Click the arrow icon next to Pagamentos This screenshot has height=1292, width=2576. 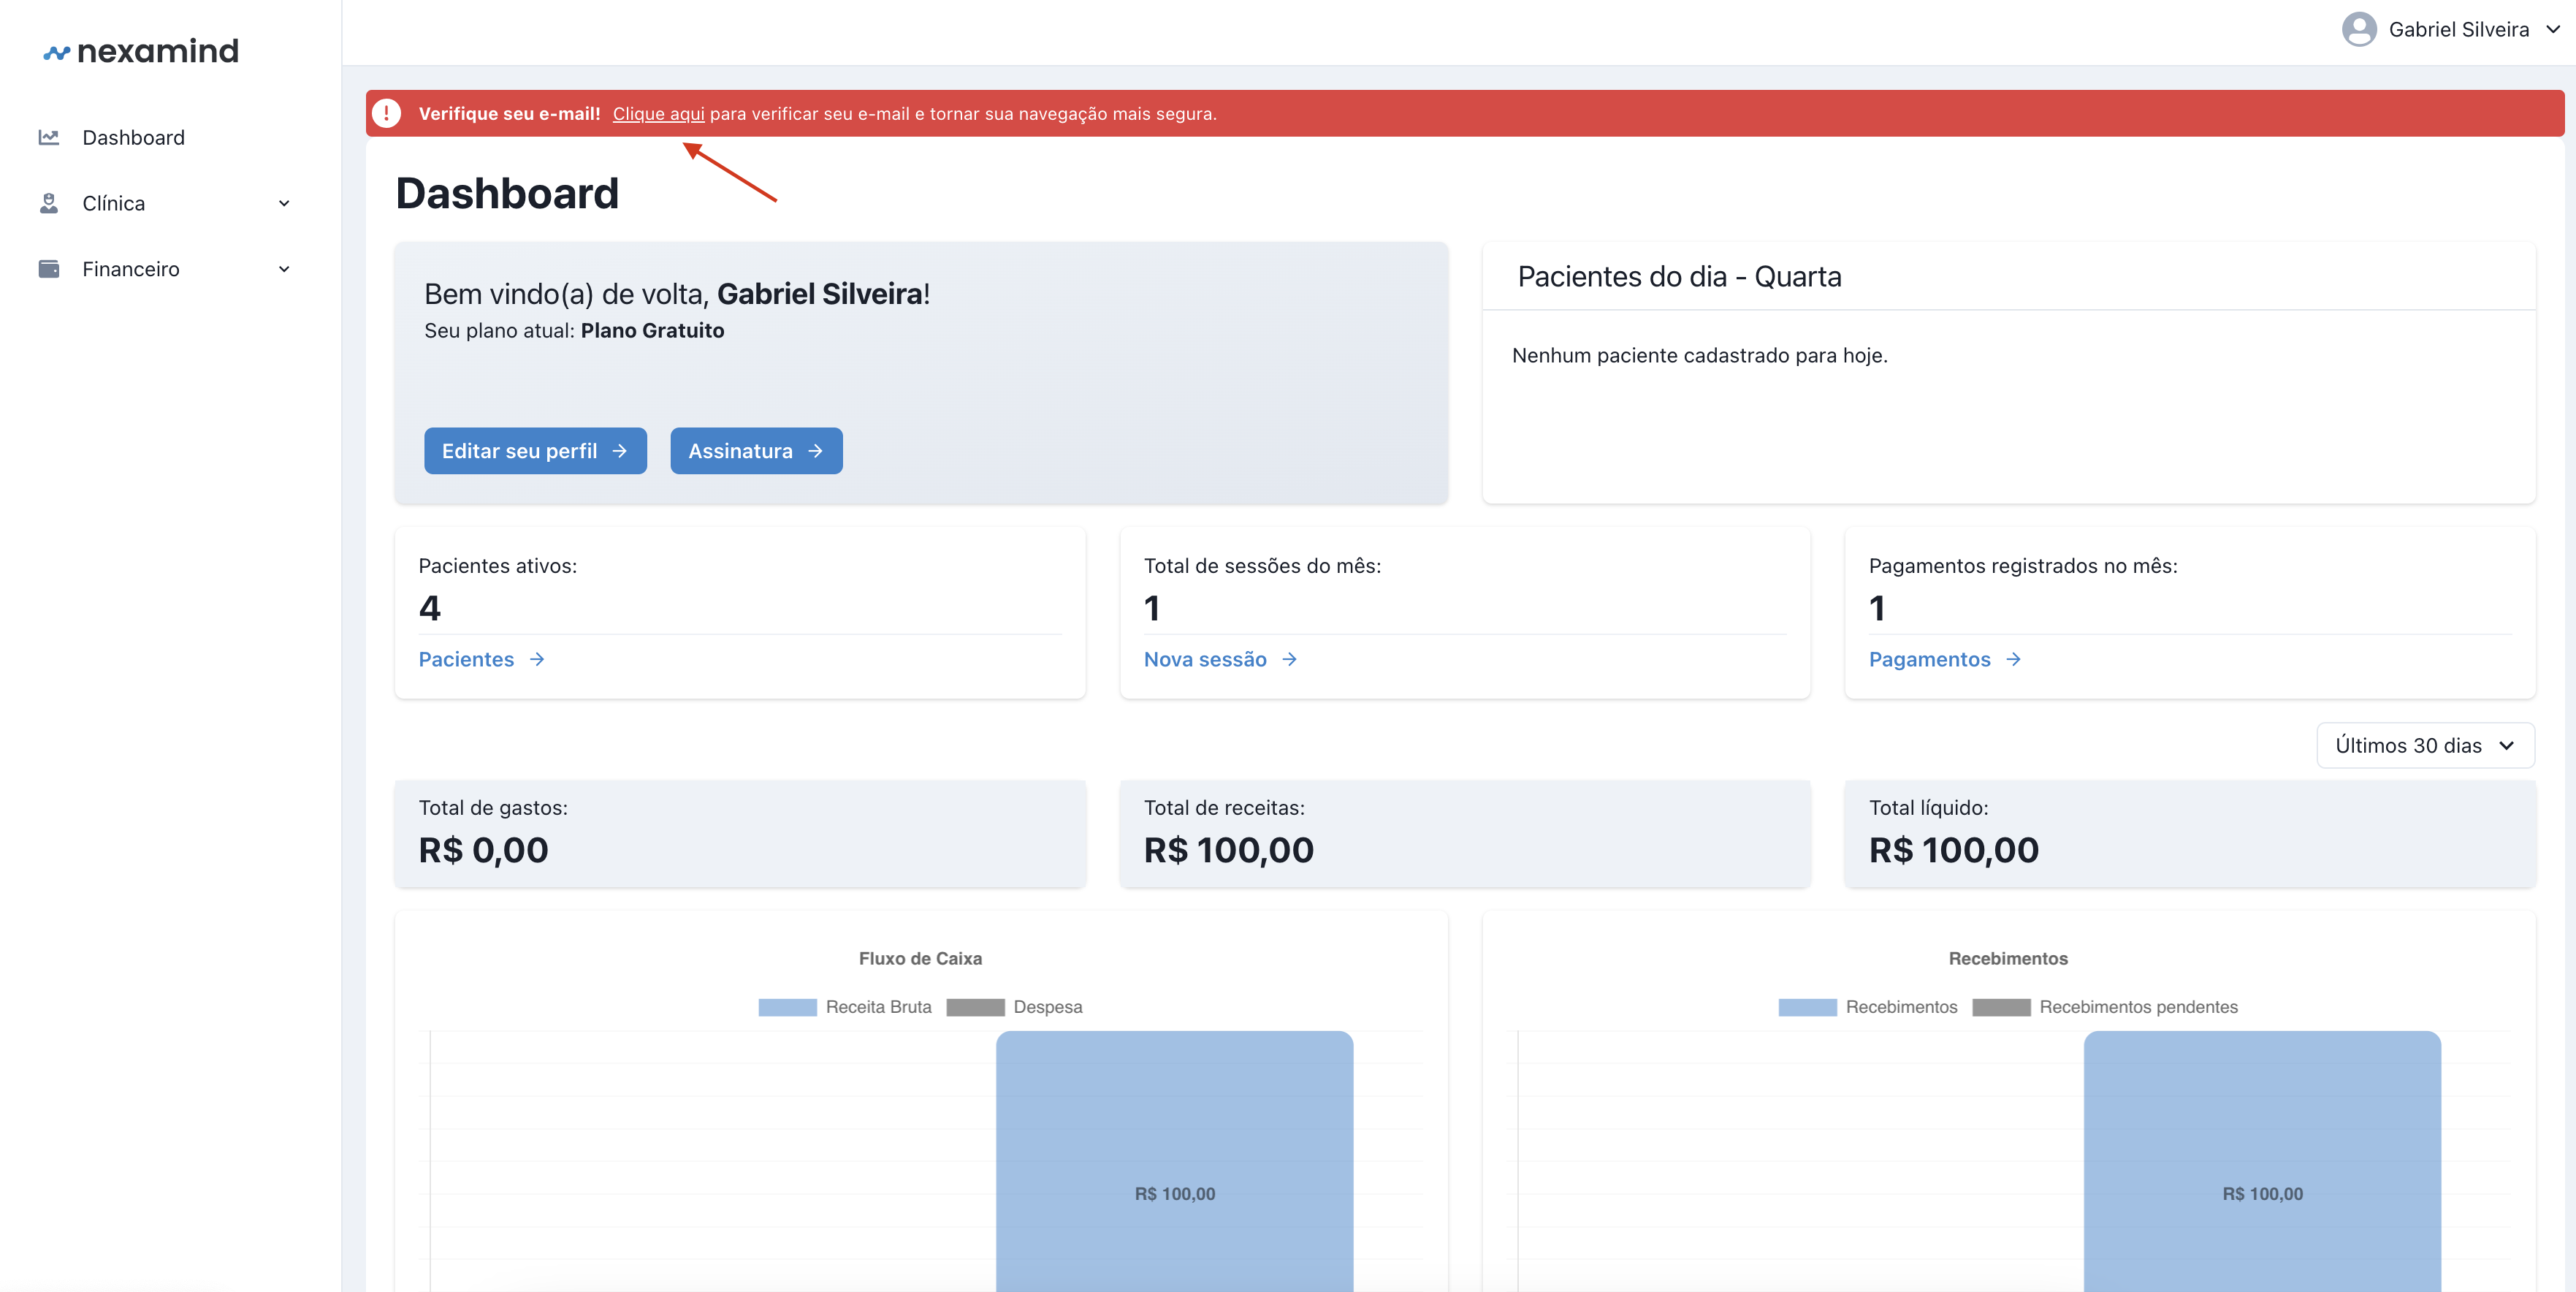(x=2013, y=659)
